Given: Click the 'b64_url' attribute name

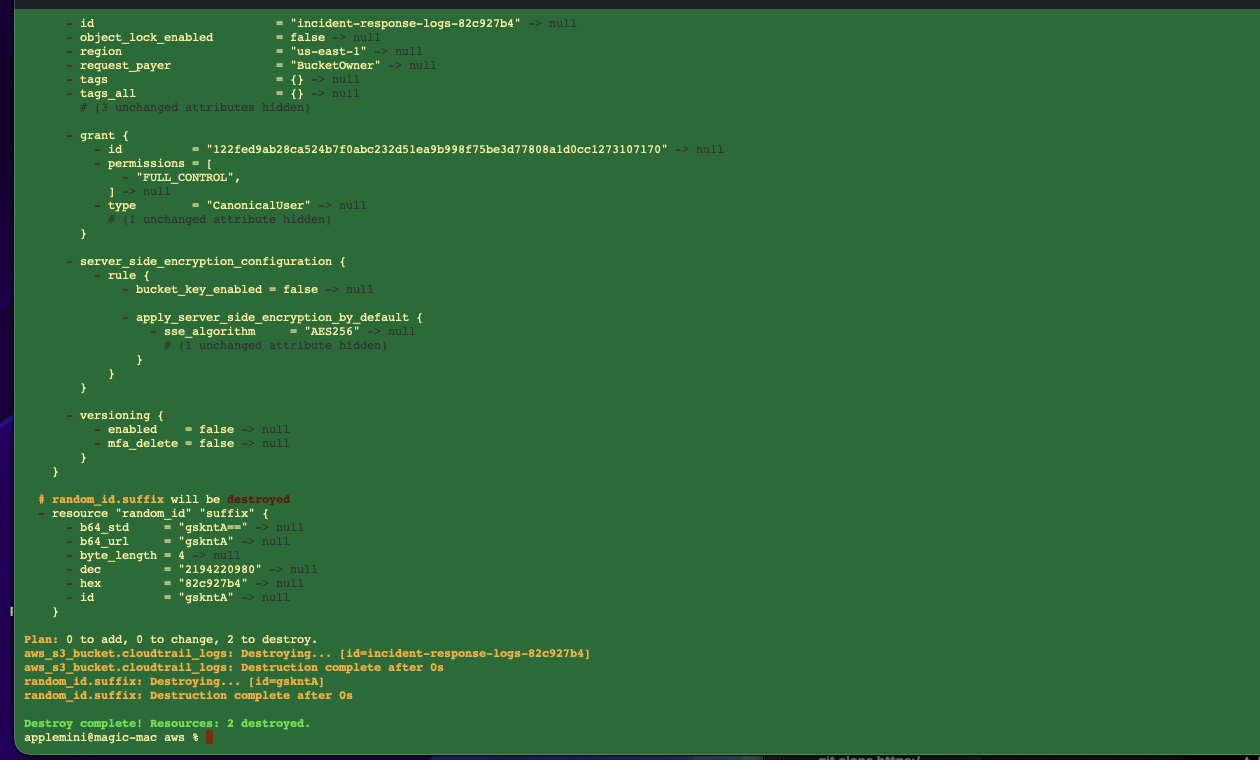Looking at the screenshot, I should click(104, 541).
